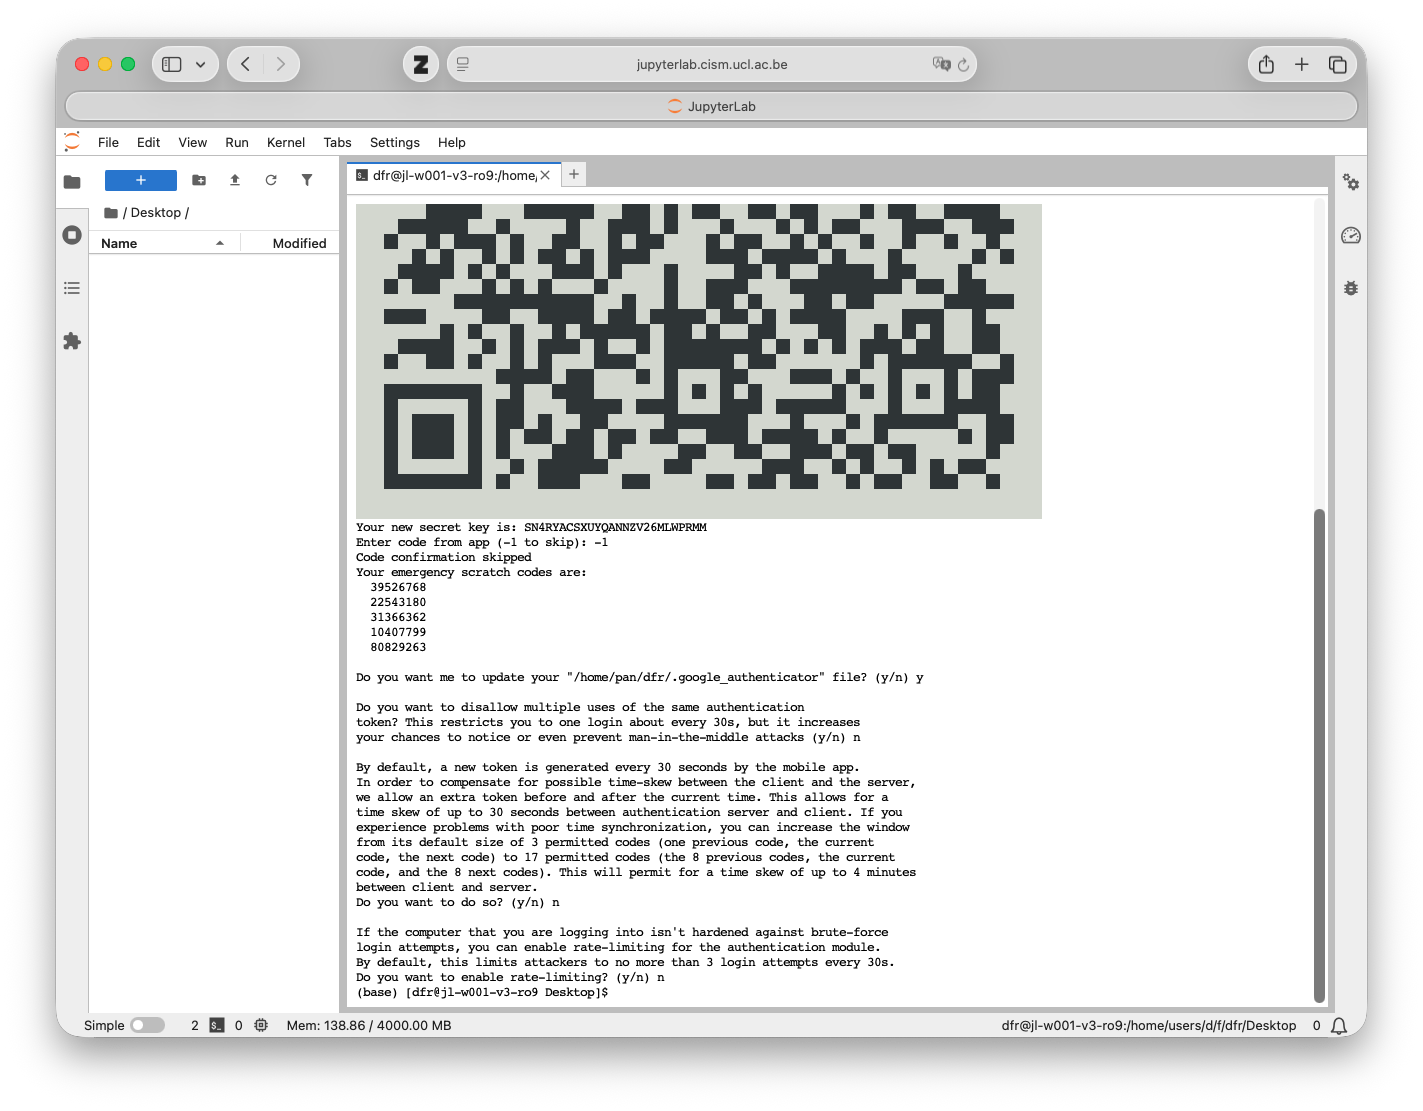This screenshot has height=1111, width=1423.
Task: Expand the Safari tab group dropdown chevron
Action: click(201, 64)
